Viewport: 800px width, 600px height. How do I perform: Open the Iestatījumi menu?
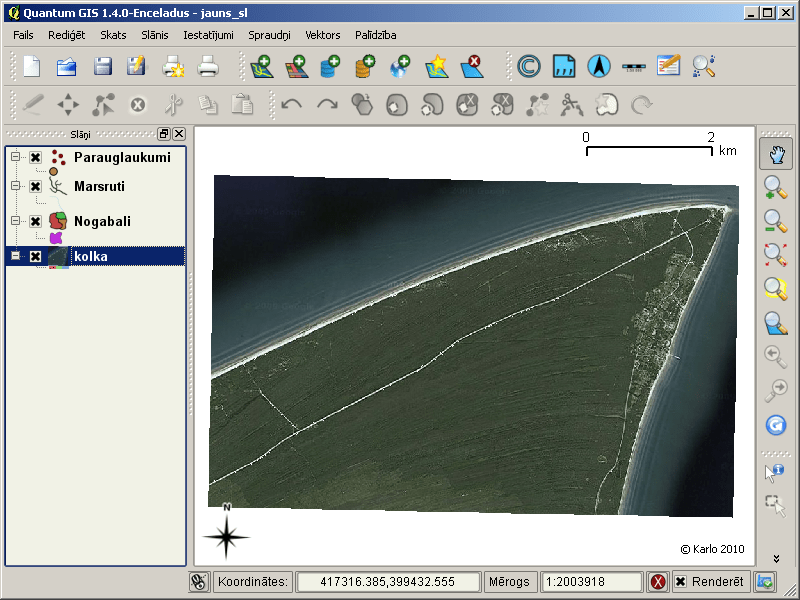click(x=209, y=35)
